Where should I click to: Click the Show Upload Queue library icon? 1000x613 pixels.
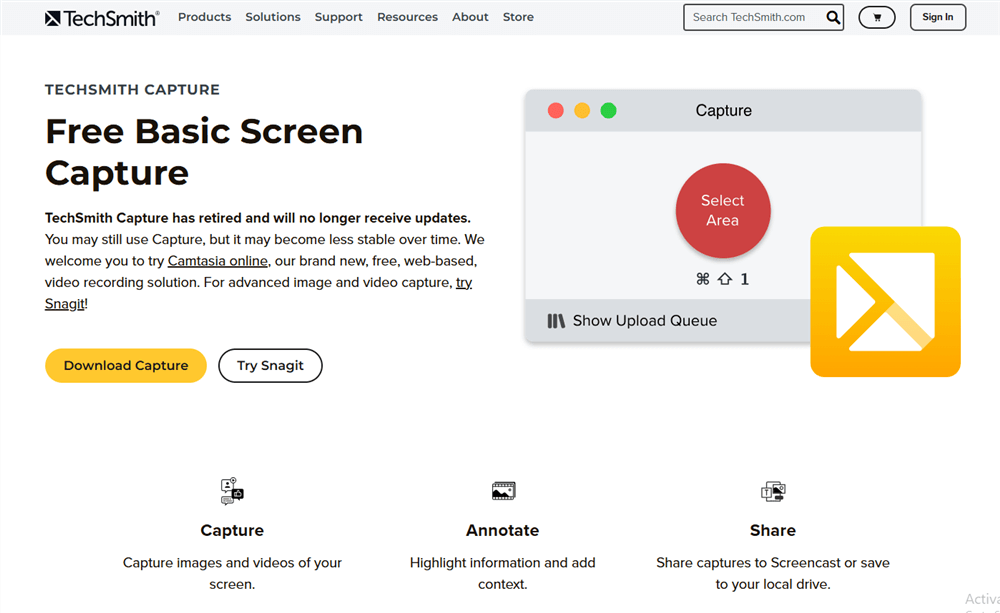point(556,321)
